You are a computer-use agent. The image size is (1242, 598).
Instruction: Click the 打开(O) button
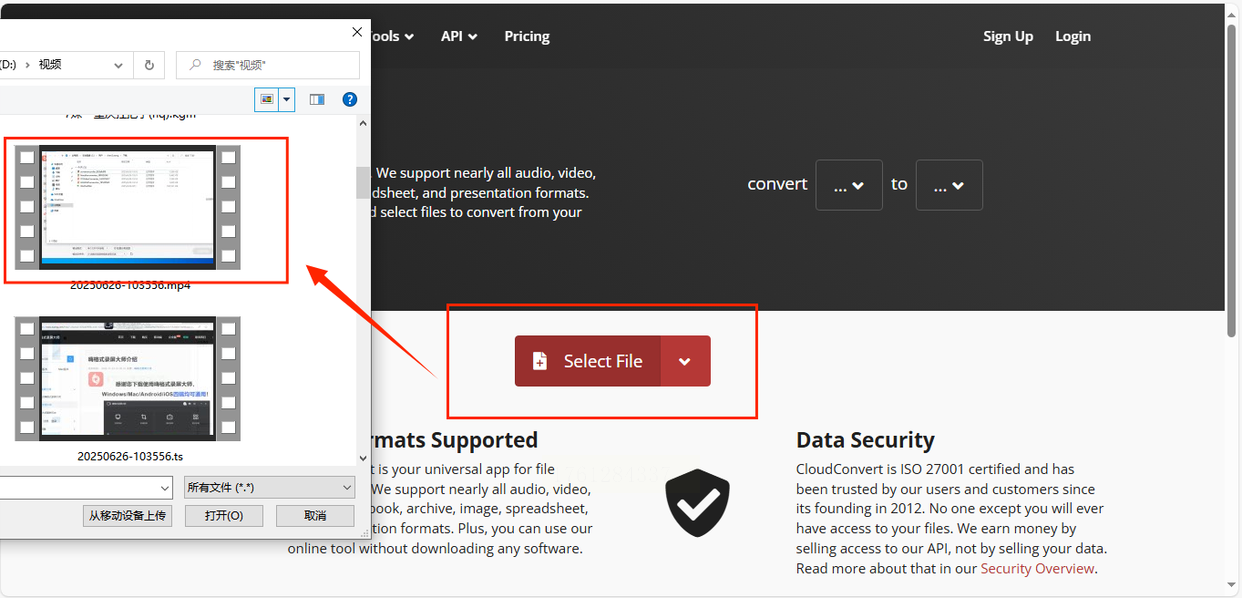pyautogui.click(x=224, y=516)
